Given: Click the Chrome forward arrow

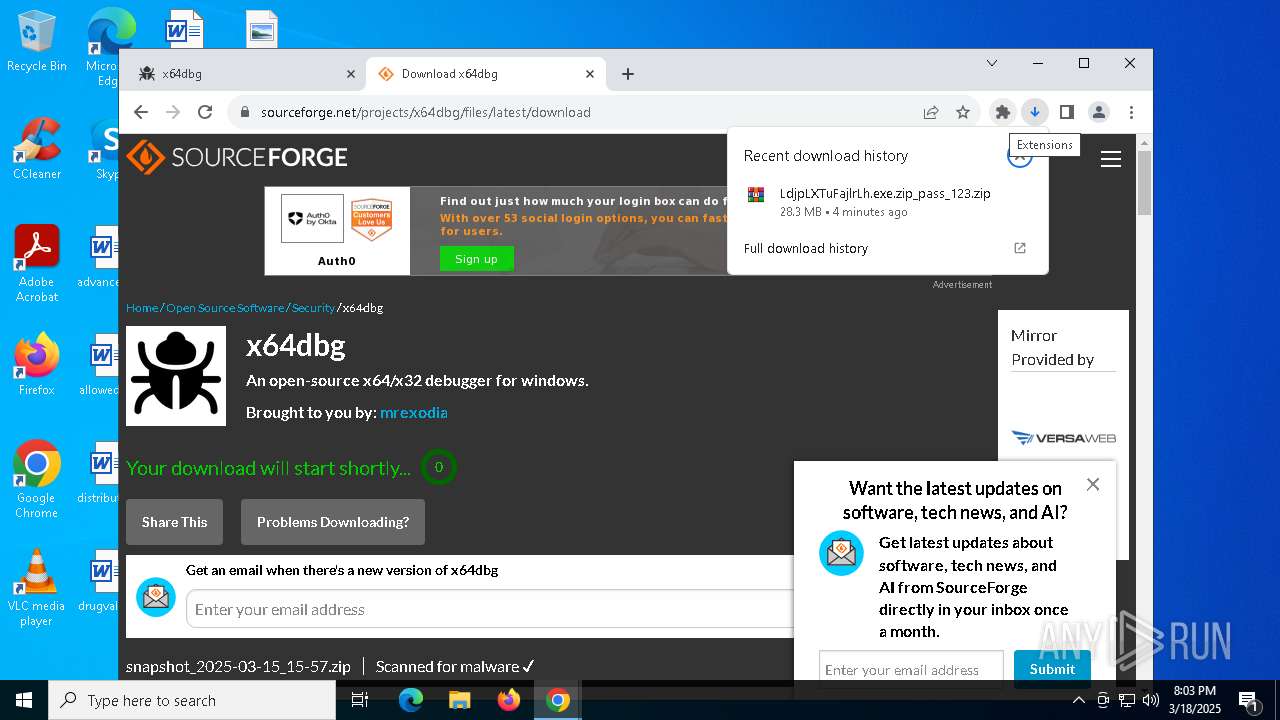Looking at the screenshot, I should (x=173, y=112).
